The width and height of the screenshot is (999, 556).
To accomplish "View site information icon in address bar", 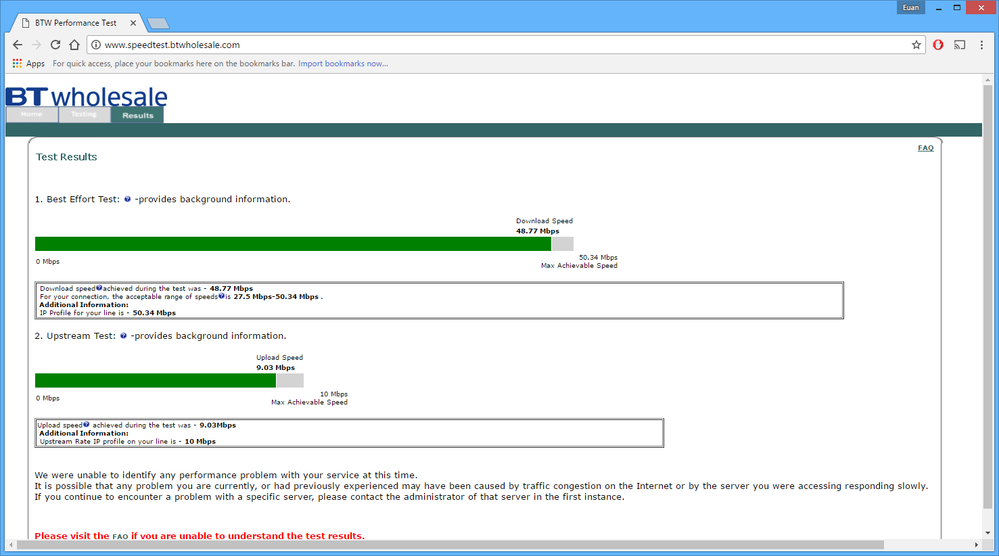I will click(x=96, y=45).
